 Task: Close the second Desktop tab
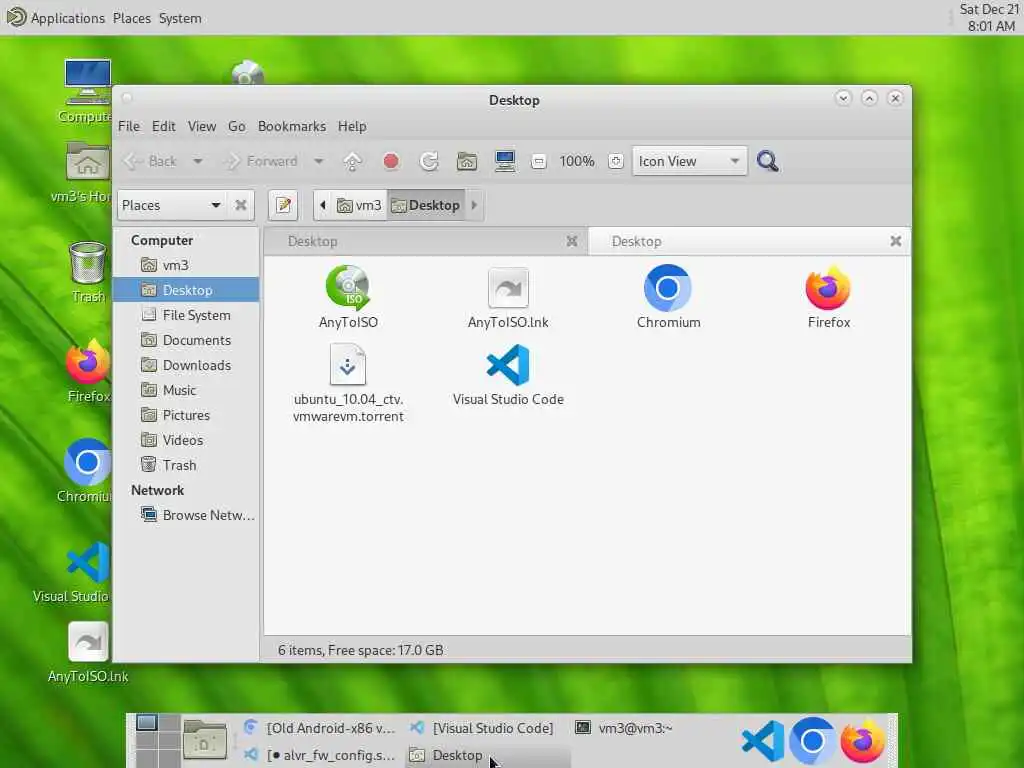click(x=896, y=242)
